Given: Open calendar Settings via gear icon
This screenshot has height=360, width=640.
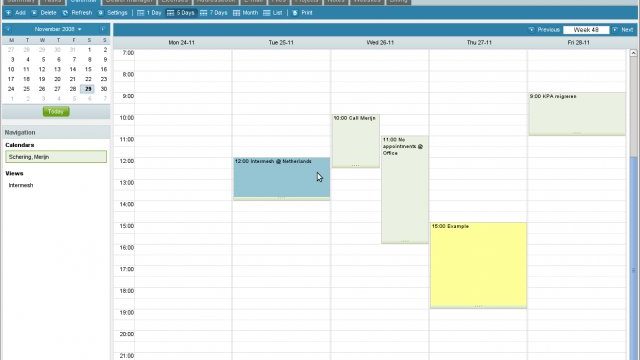Looking at the screenshot, I should (x=100, y=13).
